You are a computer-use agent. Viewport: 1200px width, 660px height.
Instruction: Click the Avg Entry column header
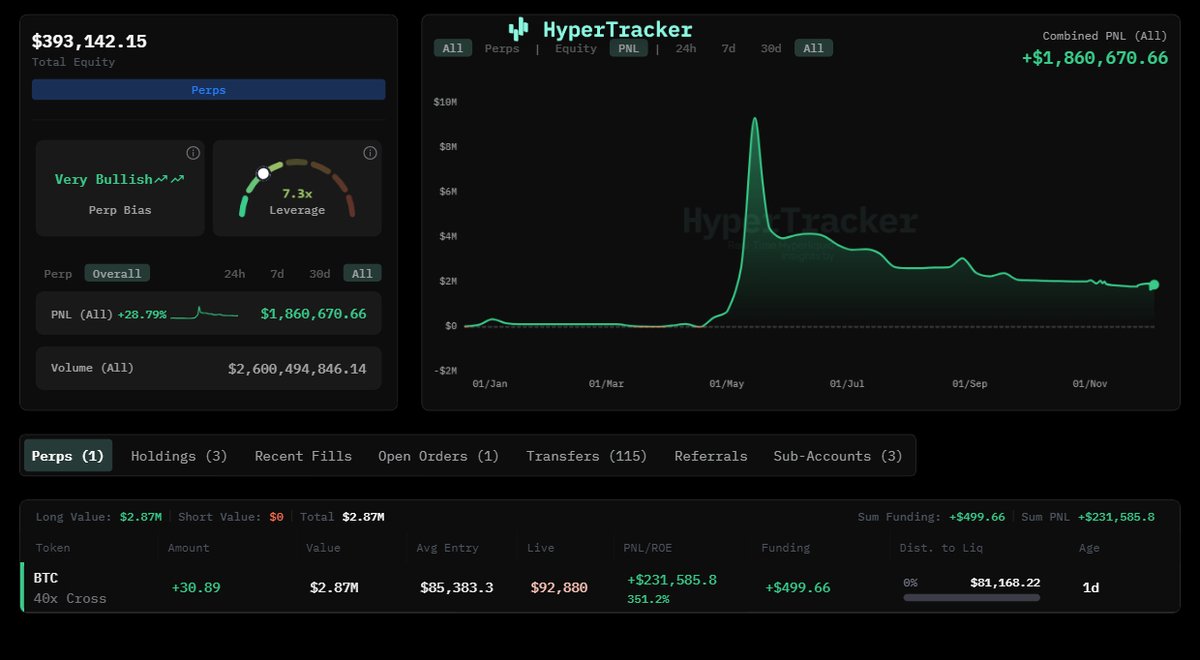[447, 548]
